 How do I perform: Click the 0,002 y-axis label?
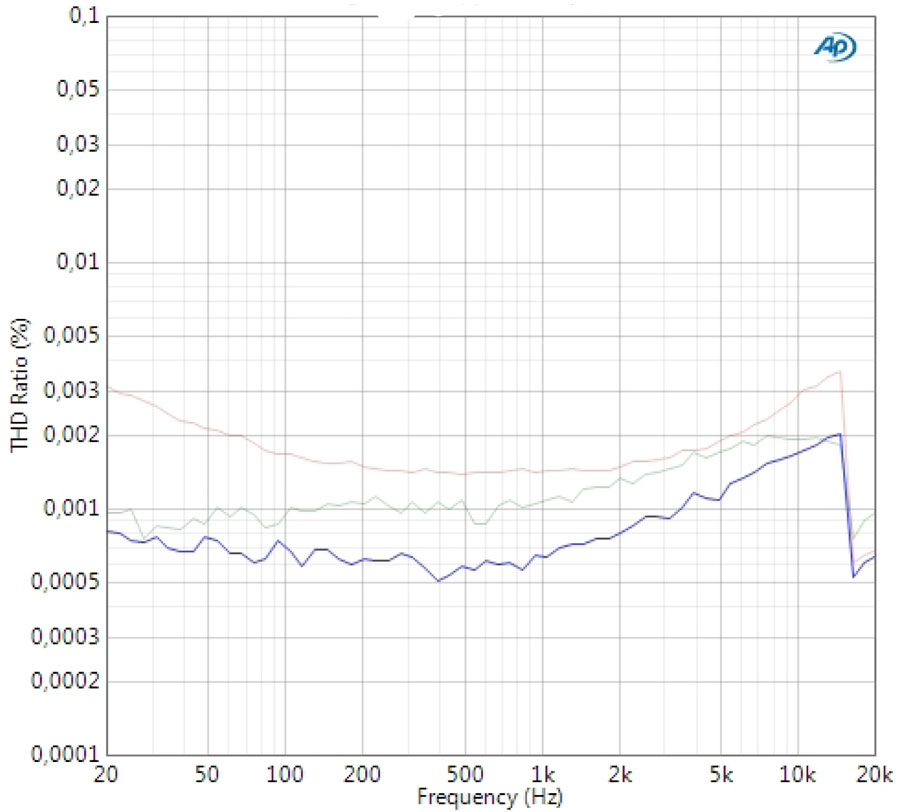tap(72, 435)
